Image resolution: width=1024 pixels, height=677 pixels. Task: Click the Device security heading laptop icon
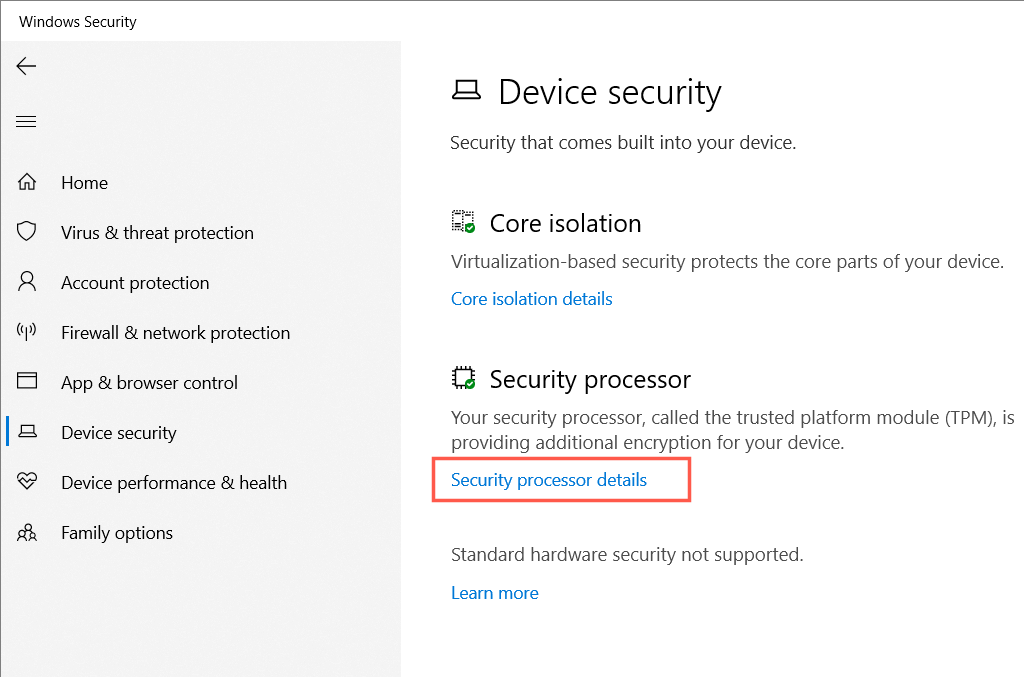pos(466,91)
